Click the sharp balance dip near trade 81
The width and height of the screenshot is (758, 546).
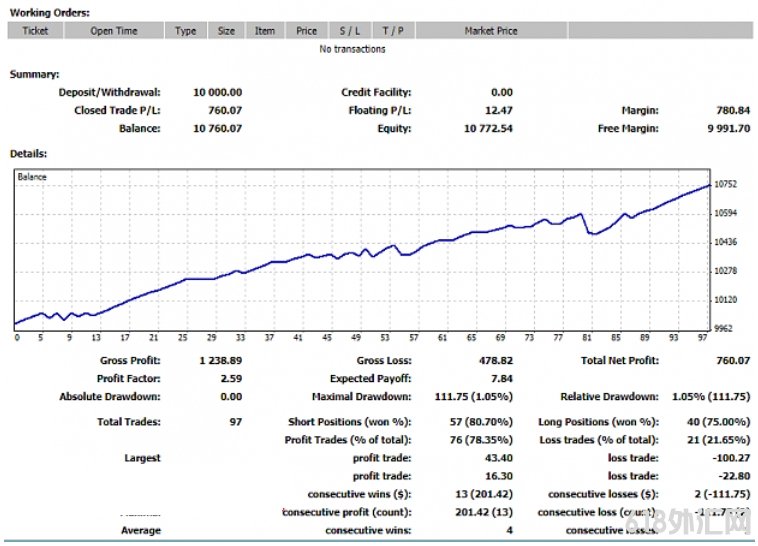[591, 233]
